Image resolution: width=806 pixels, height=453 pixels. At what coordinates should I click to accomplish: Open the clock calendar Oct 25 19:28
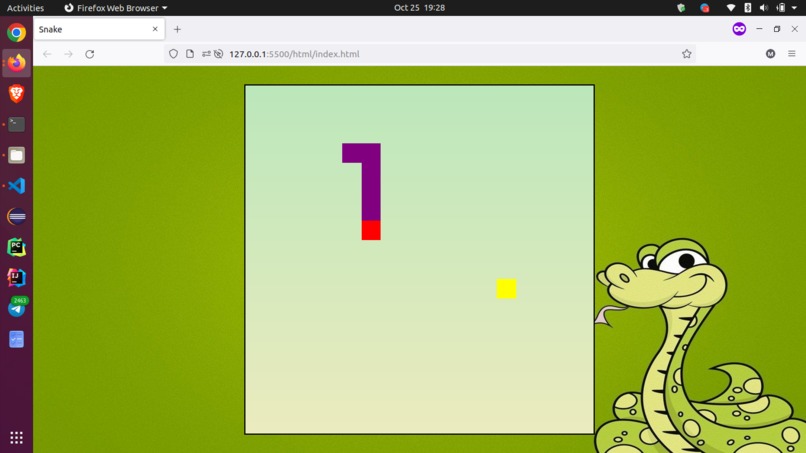(x=419, y=8)
